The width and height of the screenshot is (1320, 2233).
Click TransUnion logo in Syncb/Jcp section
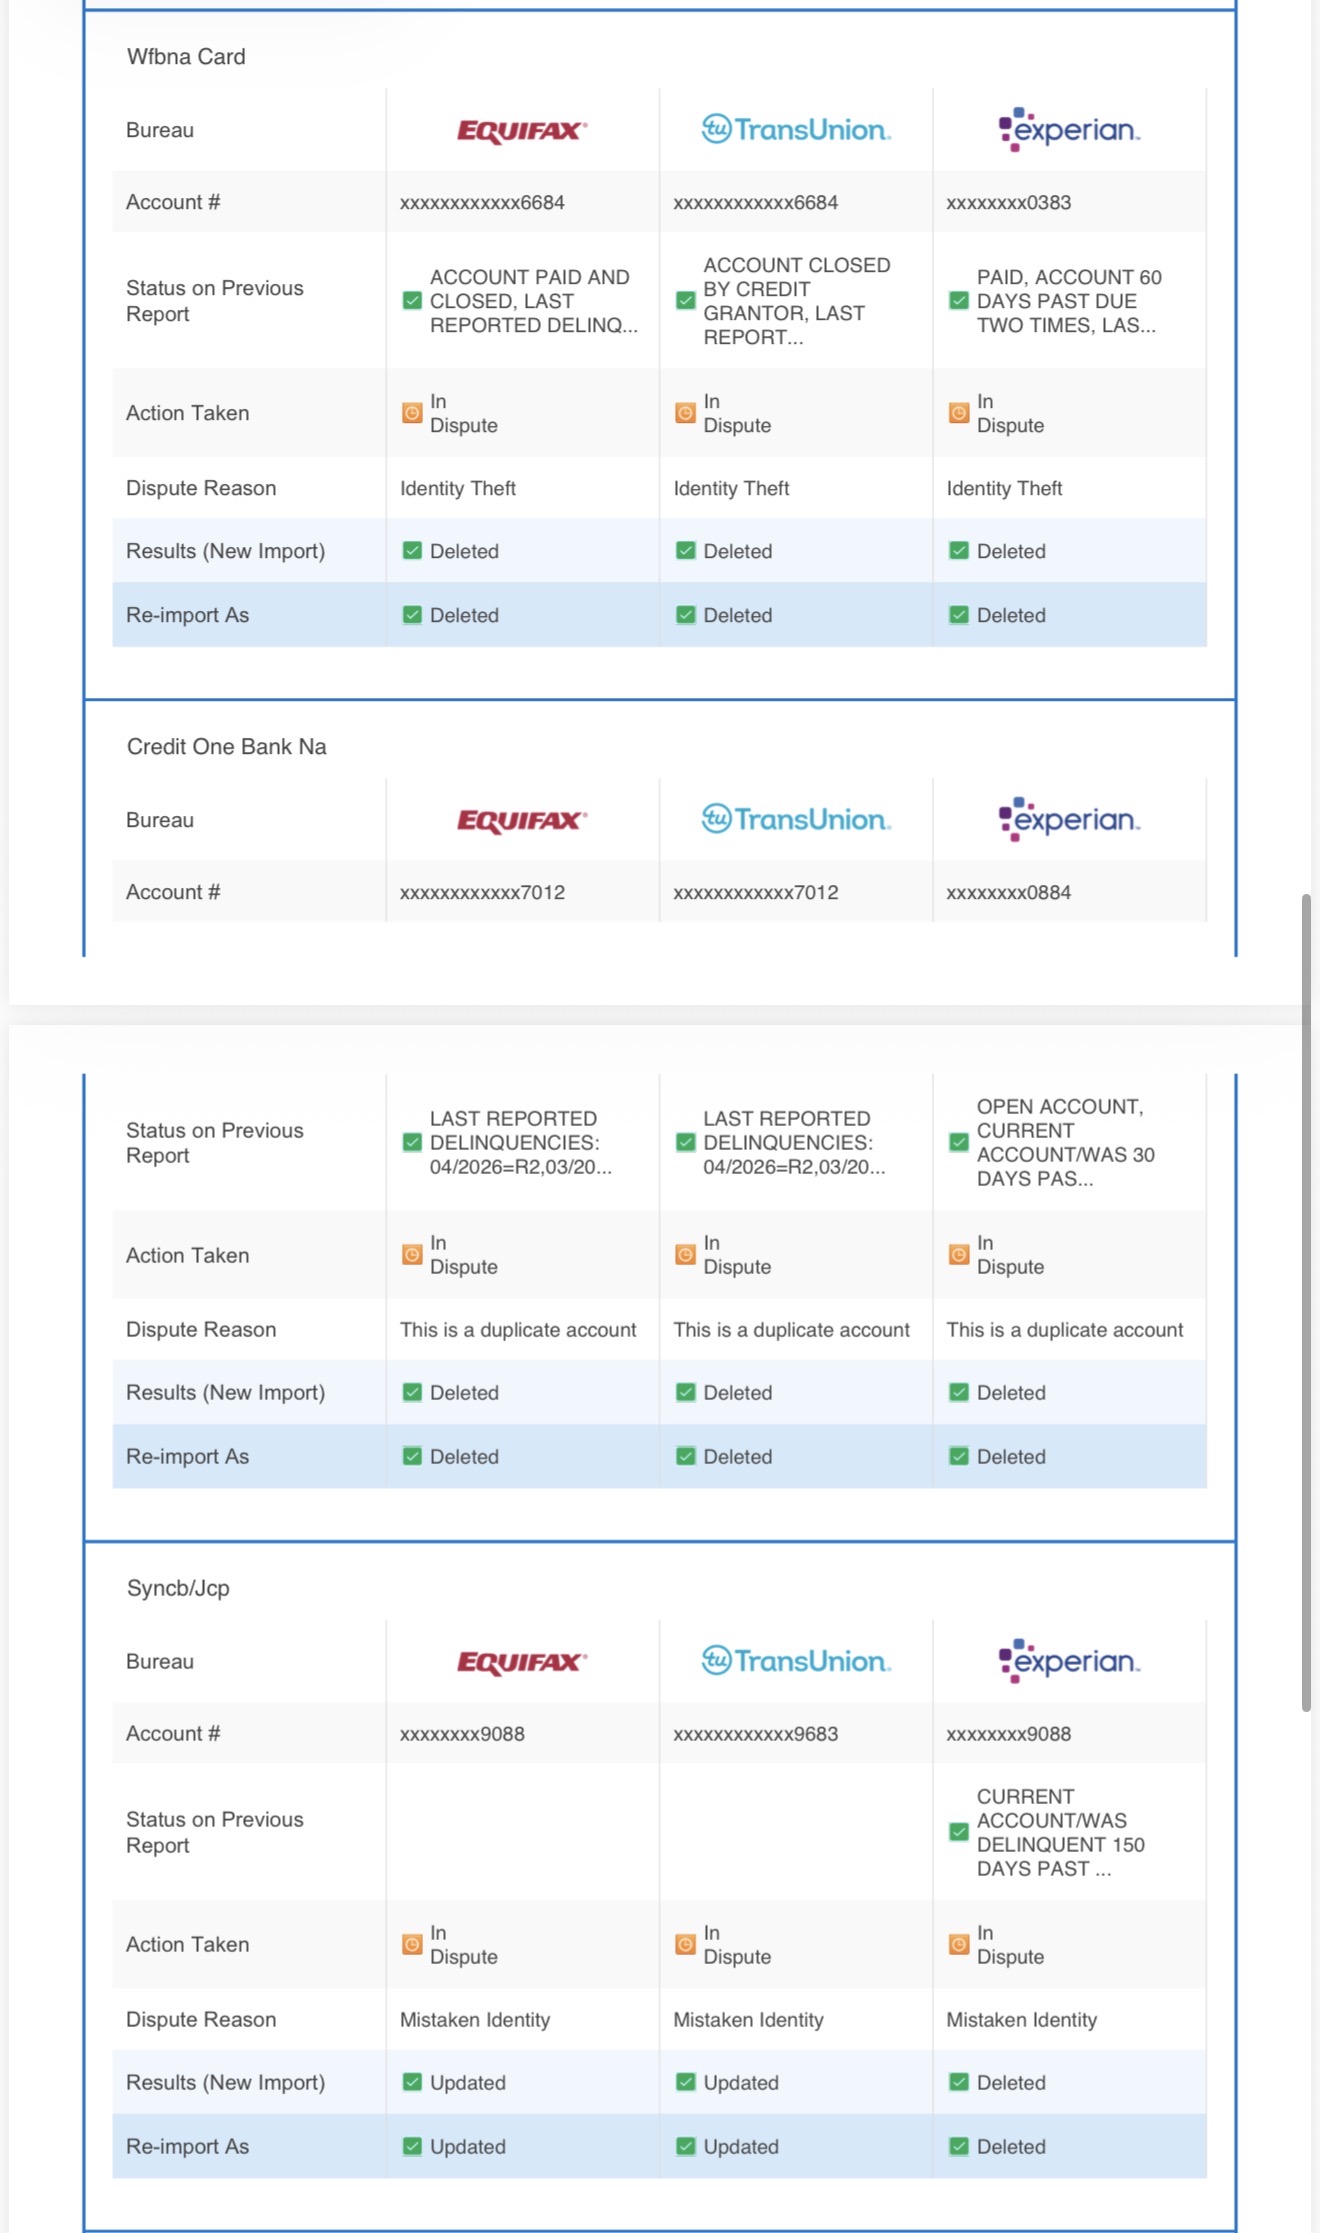796,1660
